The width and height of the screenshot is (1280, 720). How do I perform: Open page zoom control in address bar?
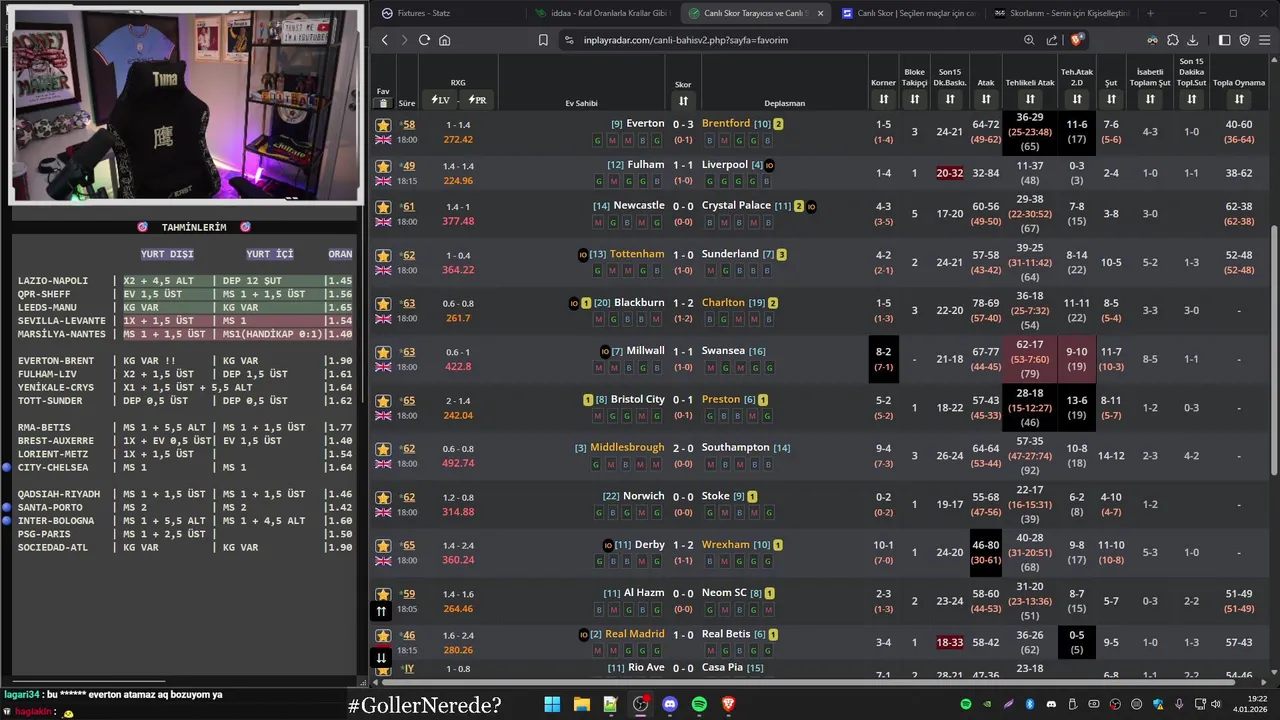(x=1029, y=40)
